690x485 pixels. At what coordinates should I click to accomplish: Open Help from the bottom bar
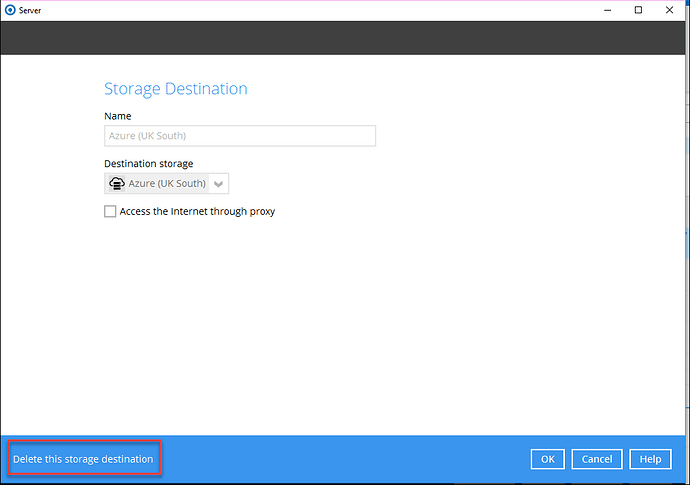click(650, 459)
